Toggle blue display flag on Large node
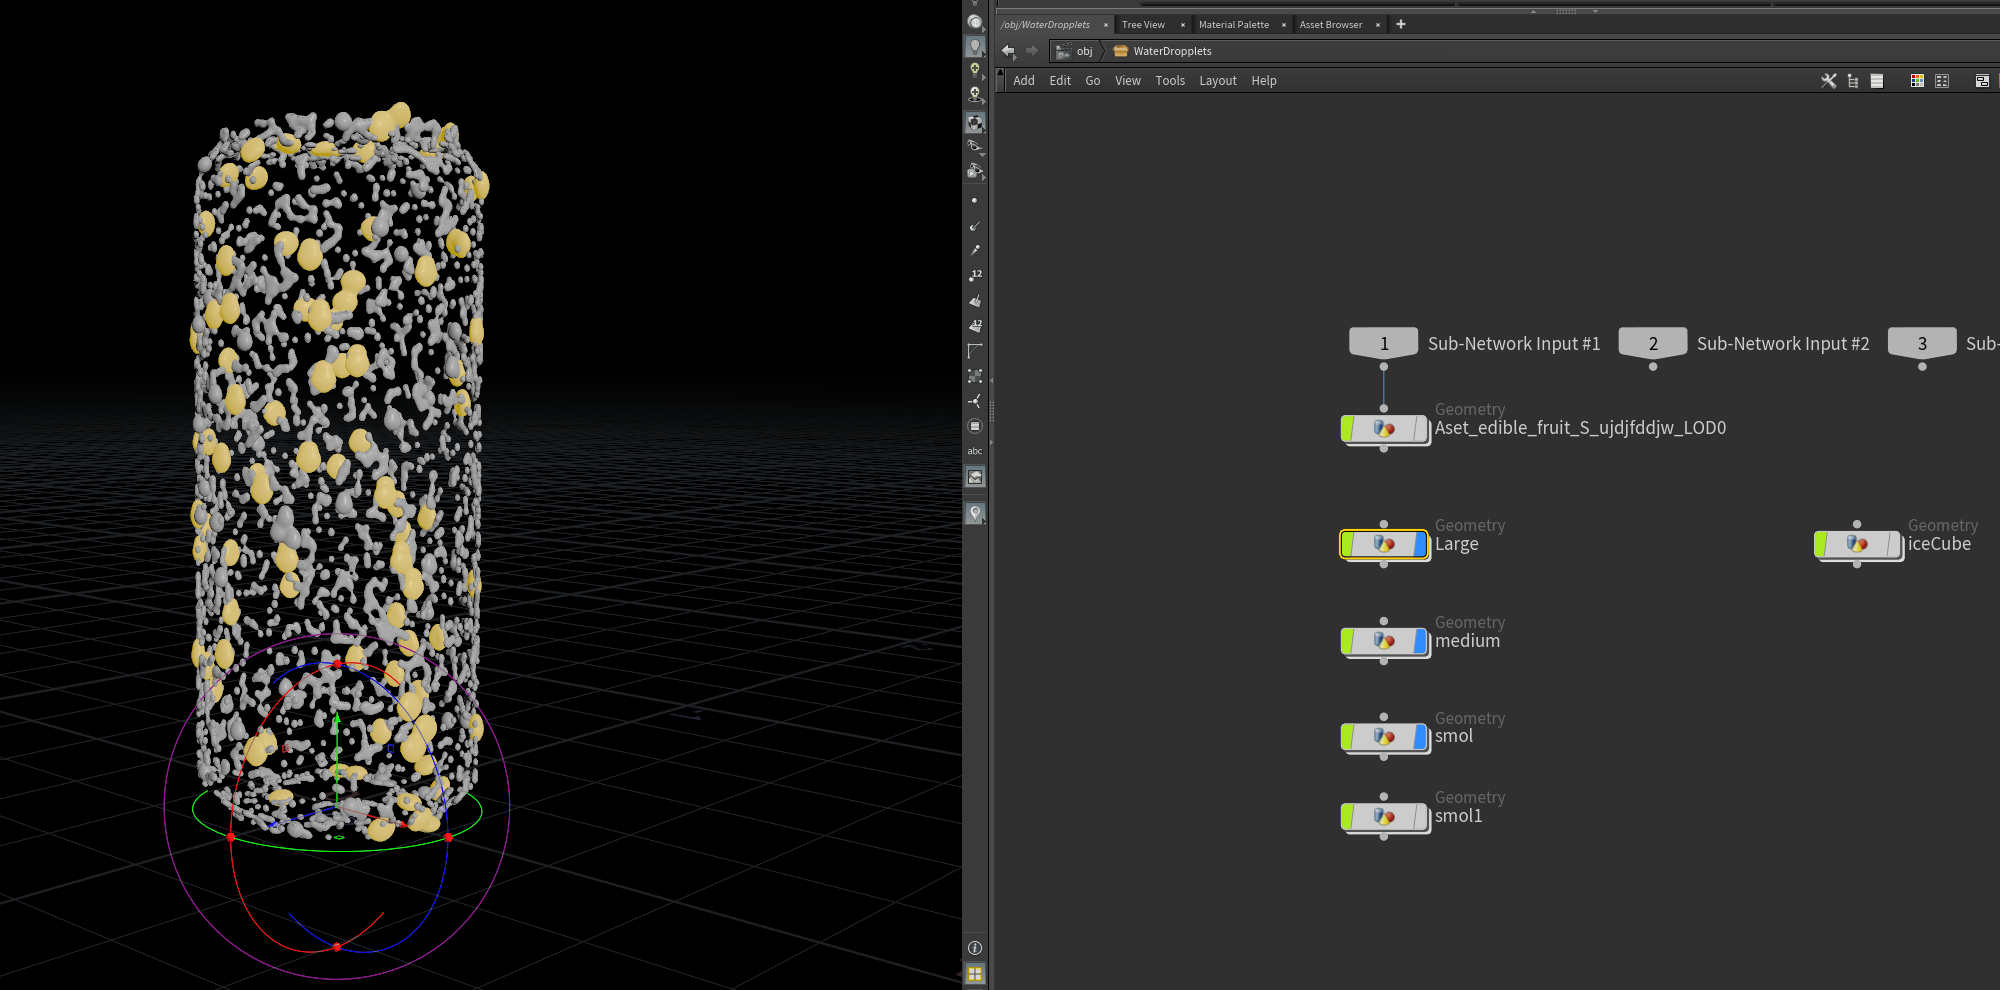The image size is (2000, 990). pyautogui.click(x=1420, y=544)
